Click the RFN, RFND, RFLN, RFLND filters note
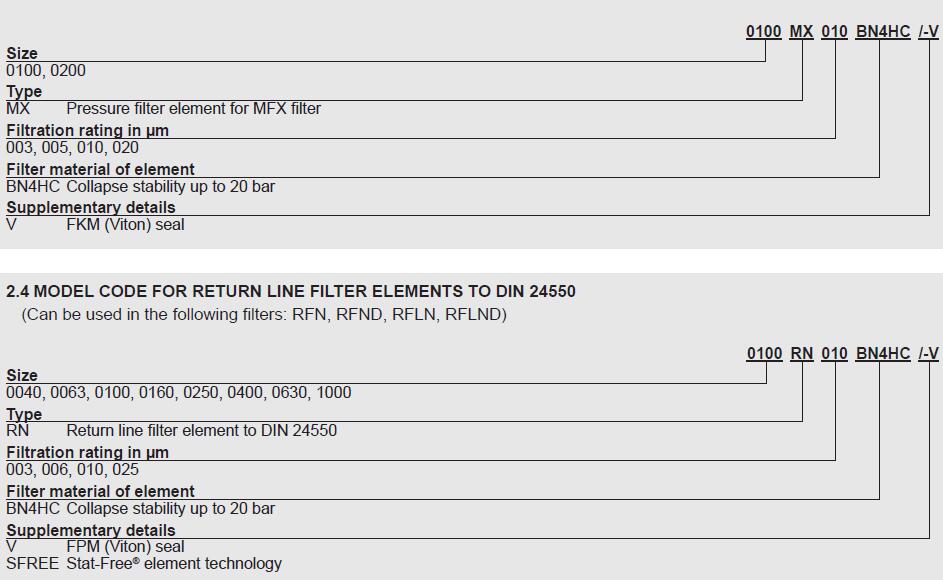Screen dimensions: 943x580 tap(264, 315)
